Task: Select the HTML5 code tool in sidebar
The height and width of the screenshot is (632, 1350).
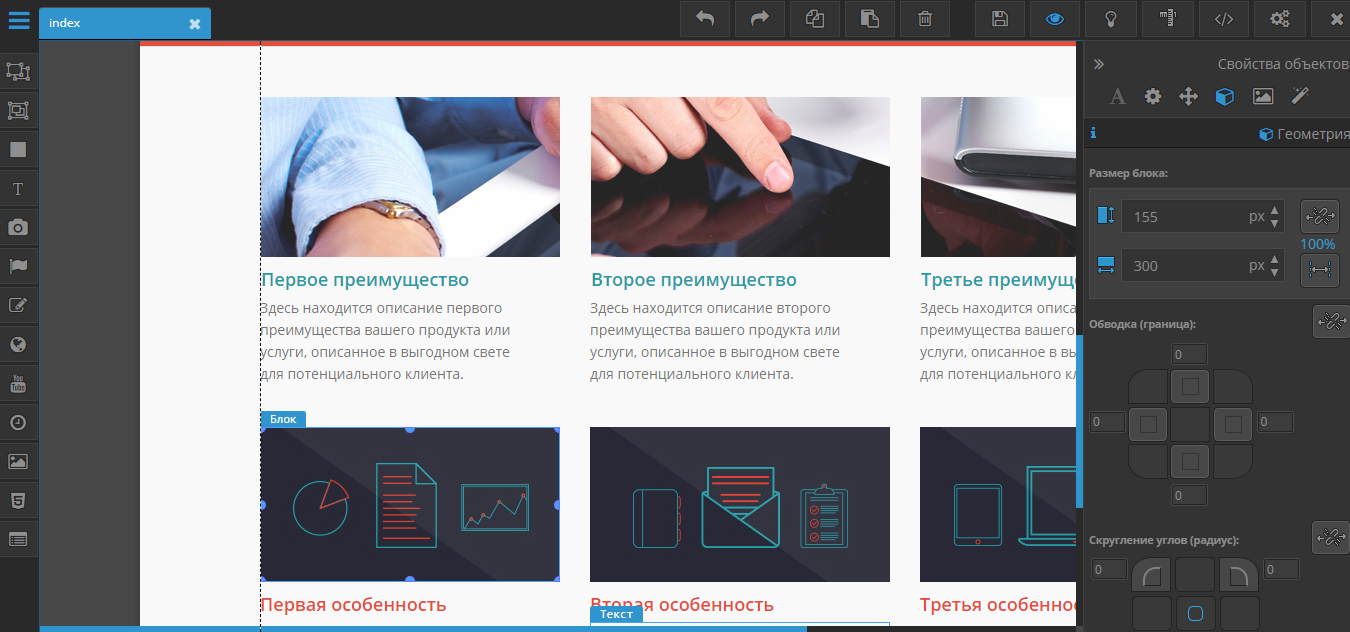Action: (18, 500)
